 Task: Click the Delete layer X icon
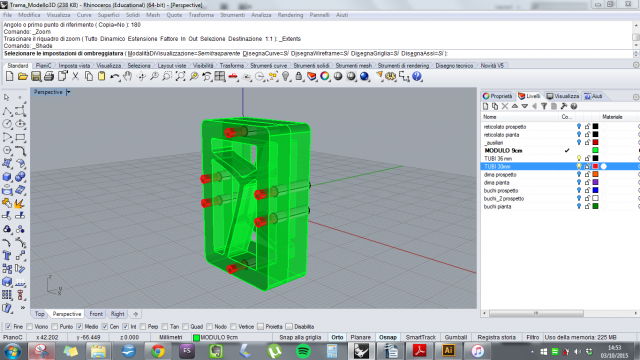[505, 106]
